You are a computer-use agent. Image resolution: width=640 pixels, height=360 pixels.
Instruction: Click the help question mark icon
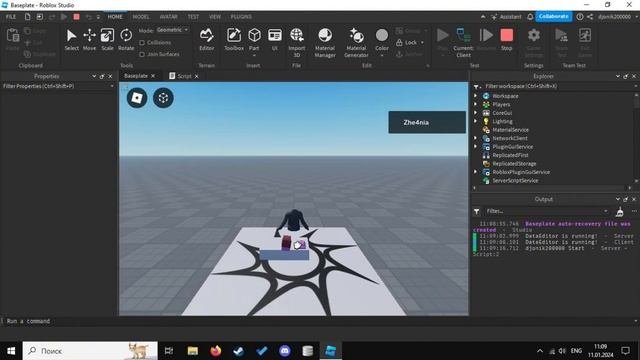580,17
